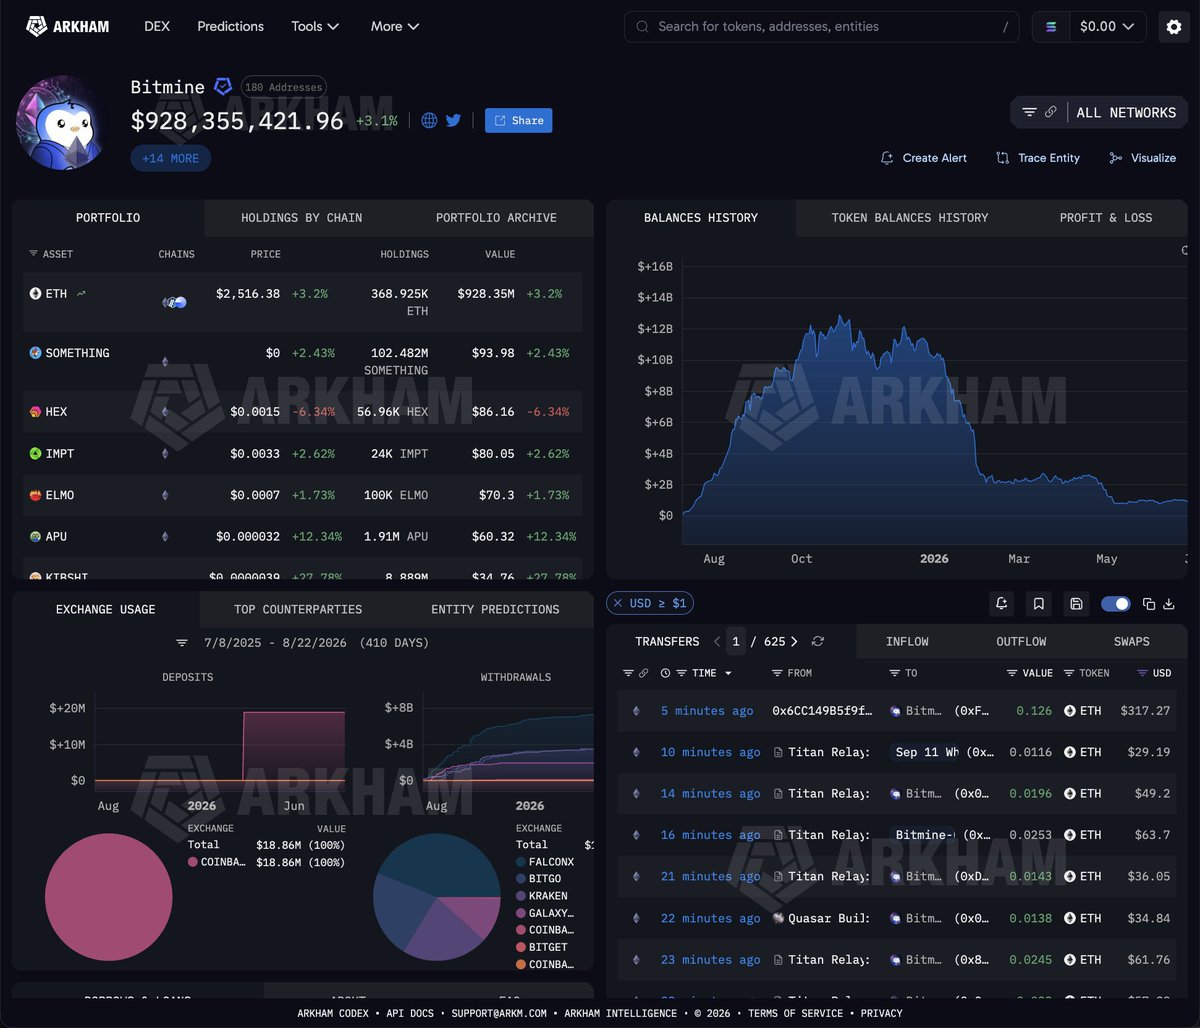1200x1028 pixels.
Task: Click the magnifier icon on balances chart
Action: pos(1185,250)
